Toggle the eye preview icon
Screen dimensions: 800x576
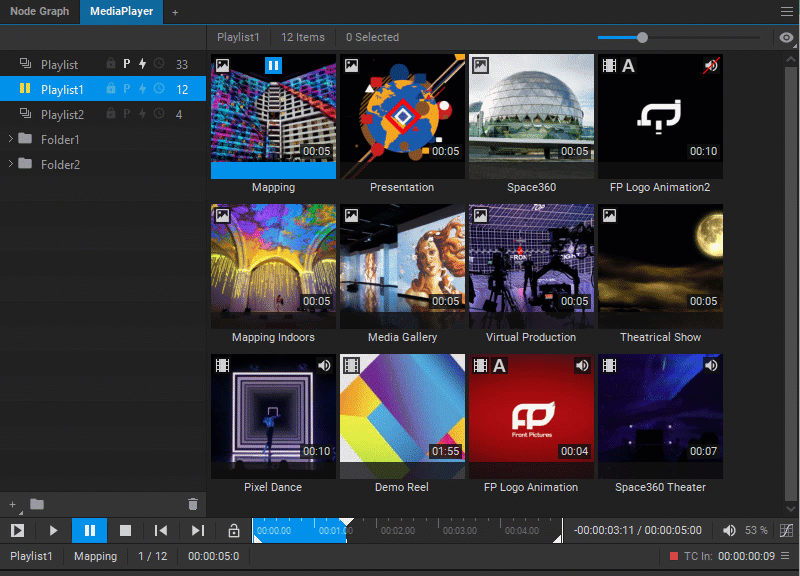(x=786, y=37)
